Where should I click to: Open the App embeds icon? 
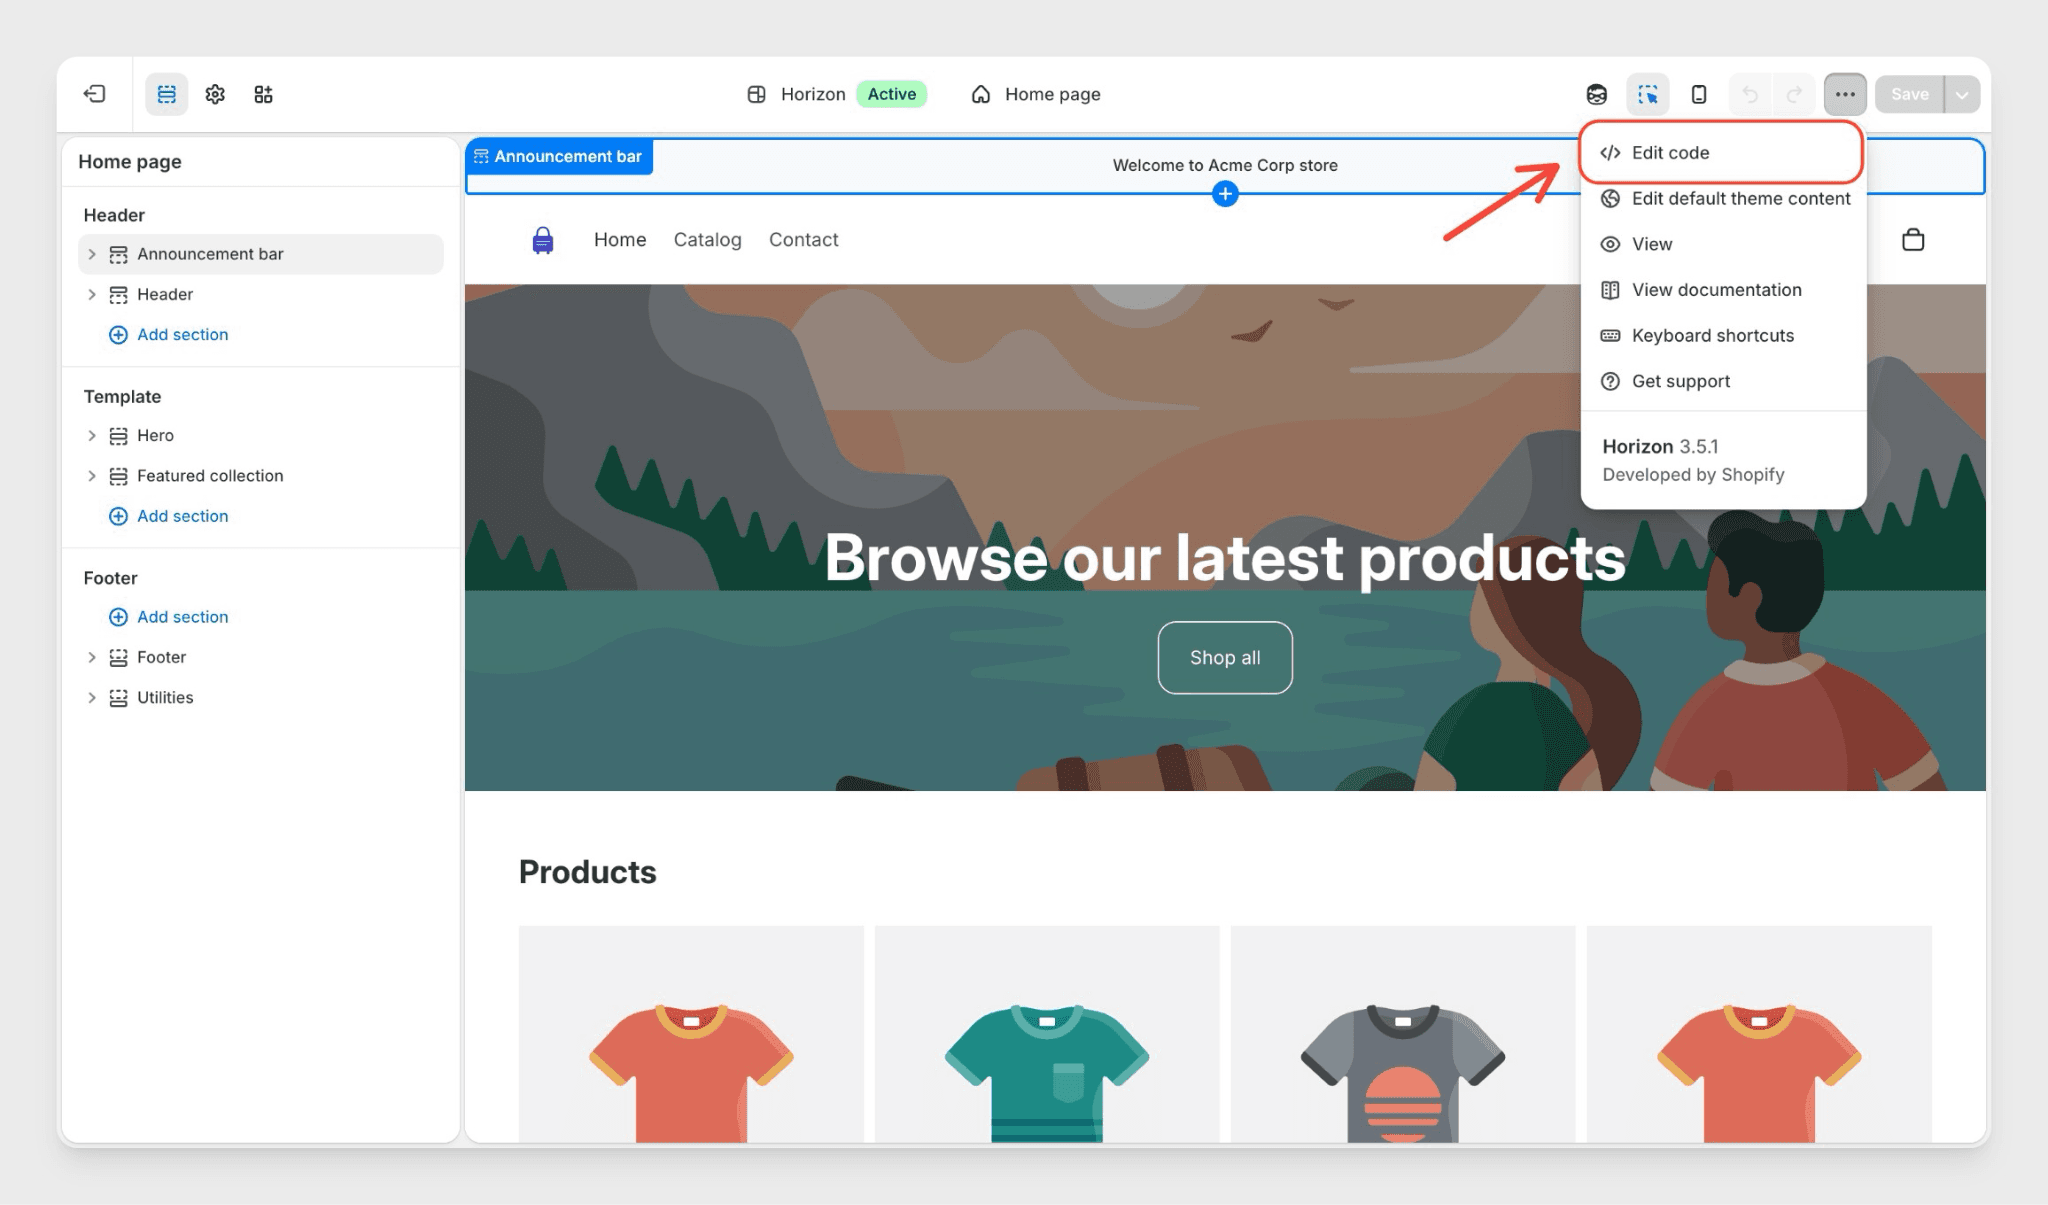[x=263, y=94]
